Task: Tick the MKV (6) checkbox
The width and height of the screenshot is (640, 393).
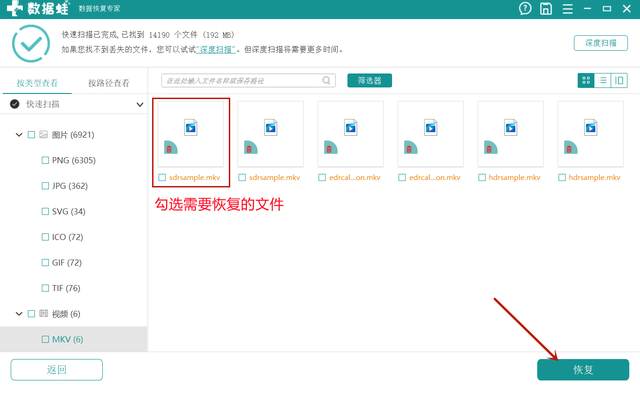Action: (45, 339)
